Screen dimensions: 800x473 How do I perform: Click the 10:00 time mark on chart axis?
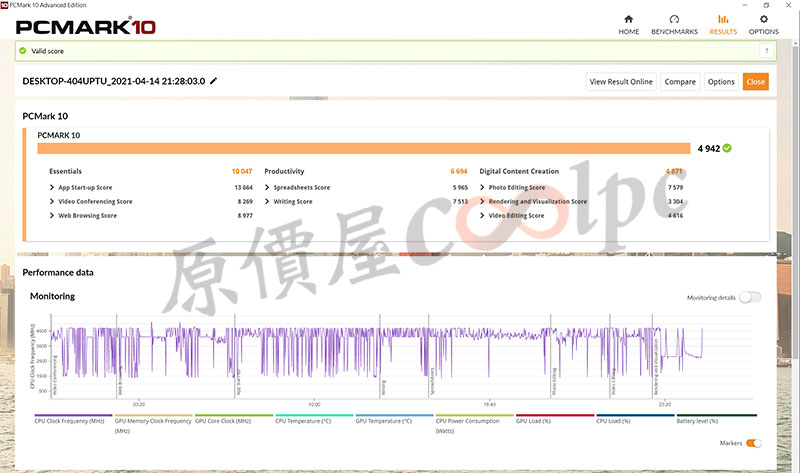click(x=314, y=404)
